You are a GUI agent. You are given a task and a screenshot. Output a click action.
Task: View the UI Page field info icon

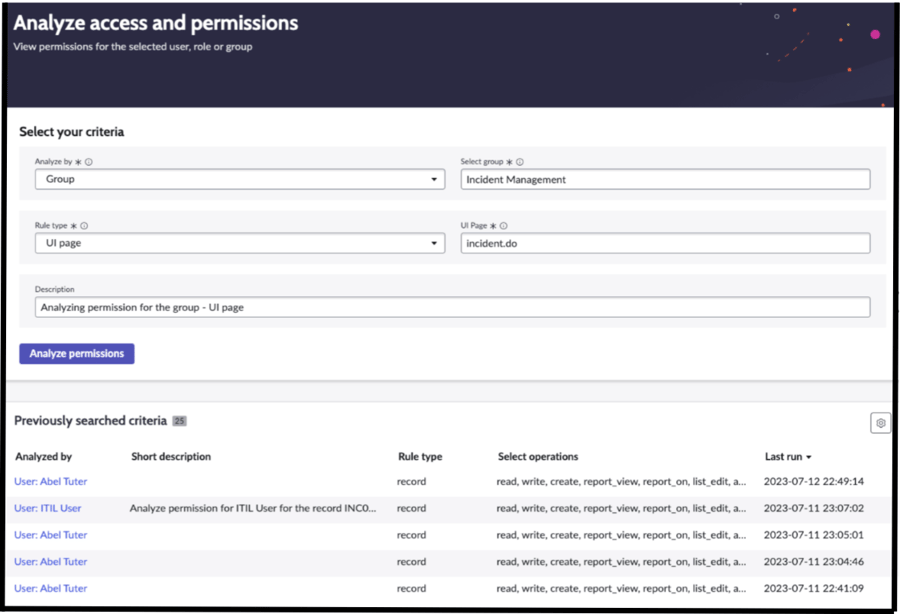tap(503, 225)
